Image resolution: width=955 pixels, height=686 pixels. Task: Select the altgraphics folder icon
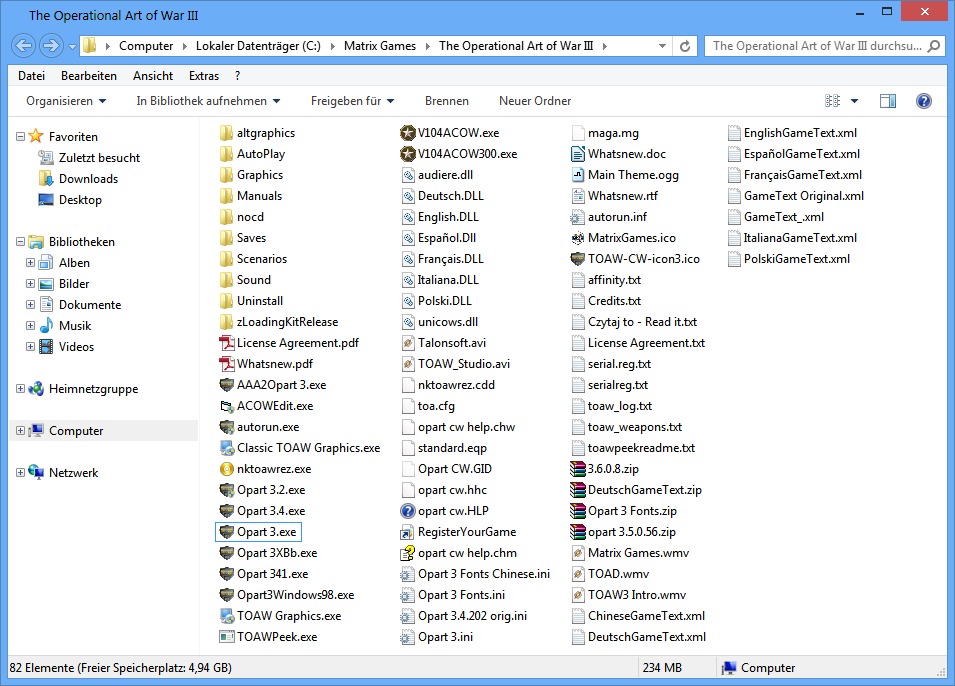click(227, 133)
